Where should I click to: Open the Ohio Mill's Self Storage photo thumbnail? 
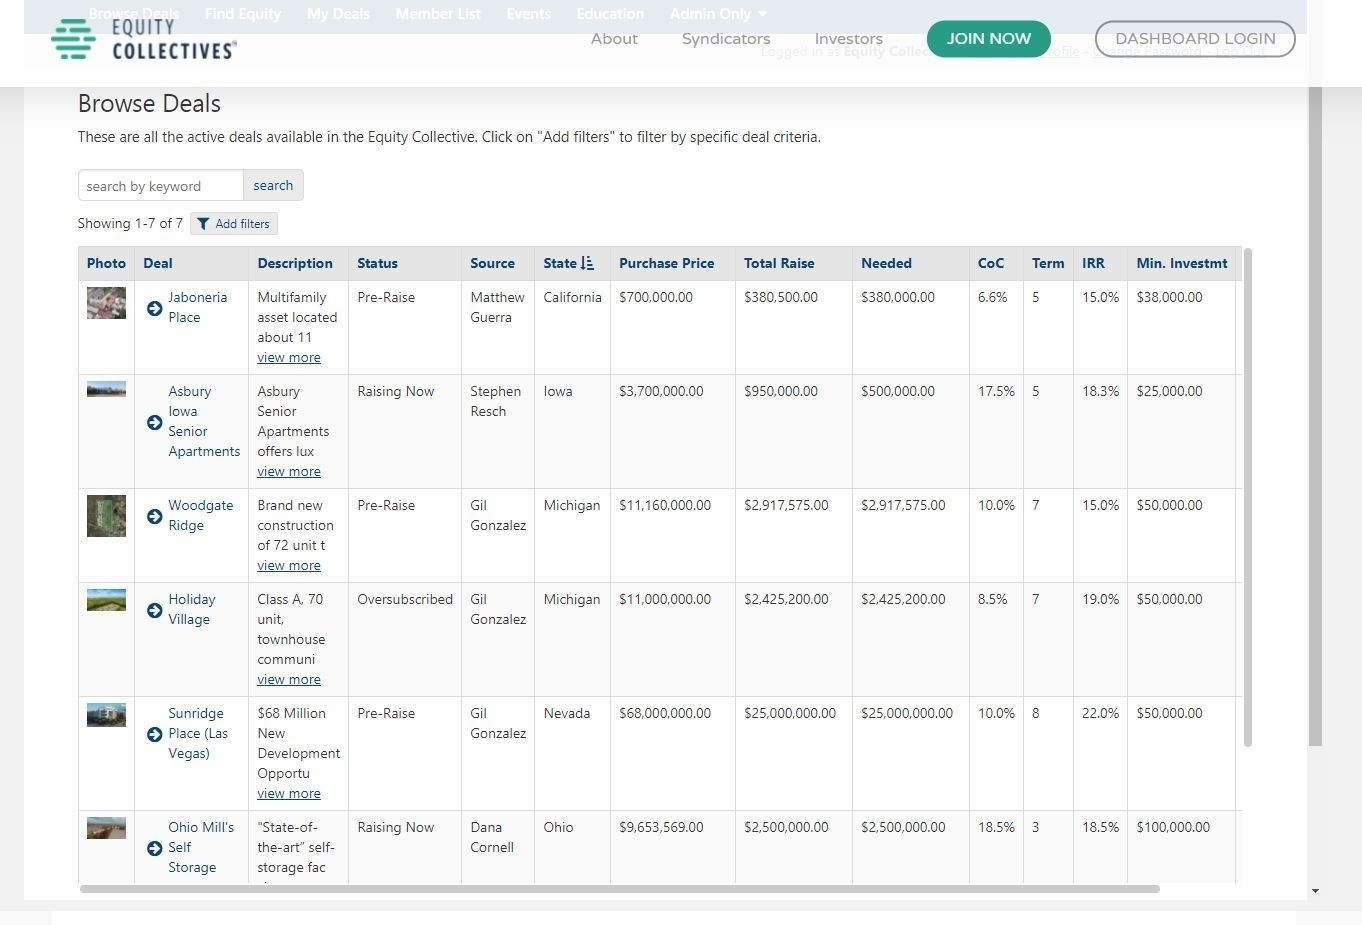point(106,828)
